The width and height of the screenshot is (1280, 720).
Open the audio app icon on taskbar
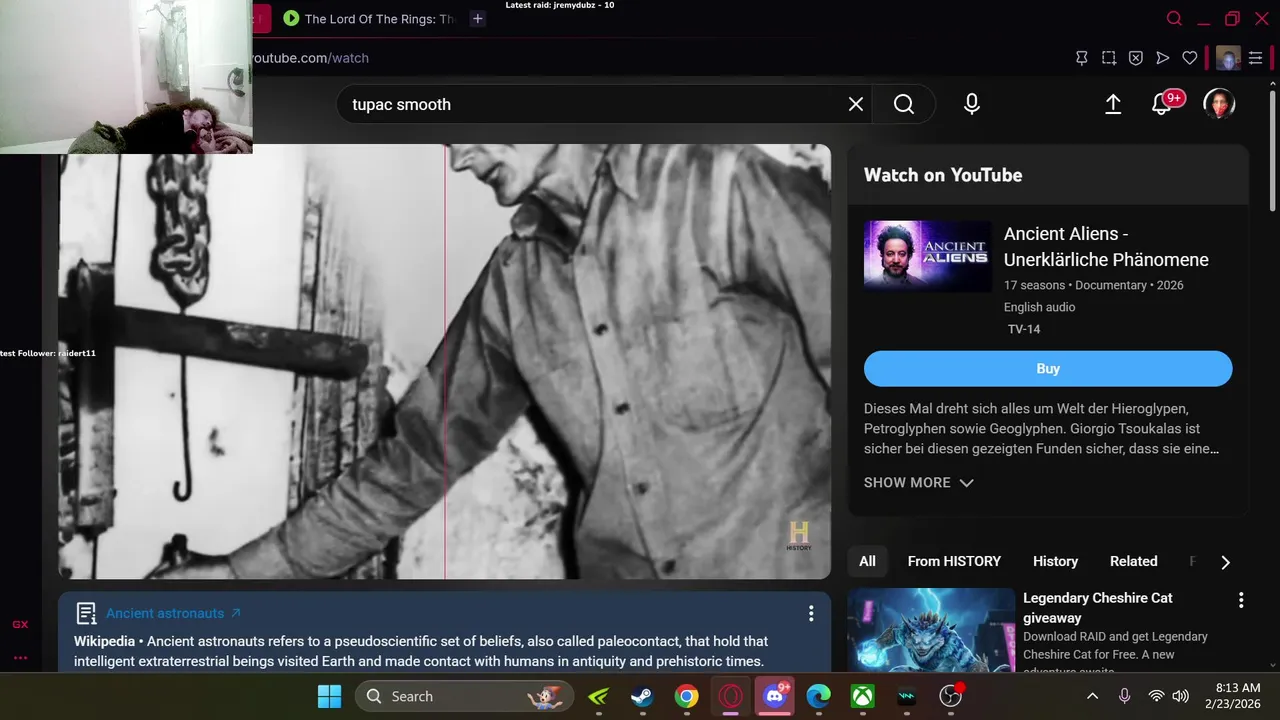click(x=907, y=696)
